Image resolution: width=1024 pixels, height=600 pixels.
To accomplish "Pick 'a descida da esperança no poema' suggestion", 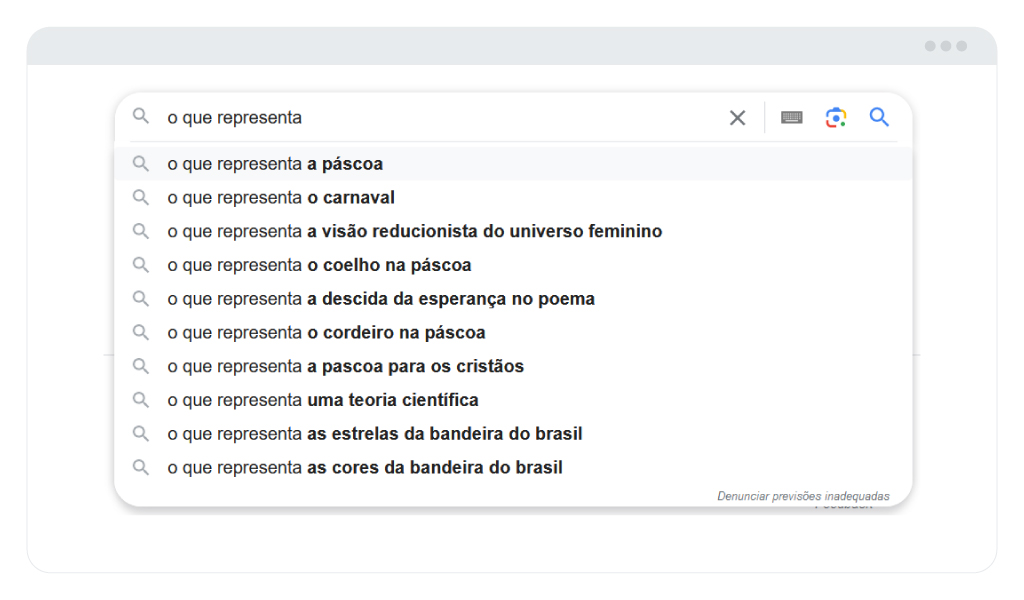I will pyautogui.click(x=513, y=298).
